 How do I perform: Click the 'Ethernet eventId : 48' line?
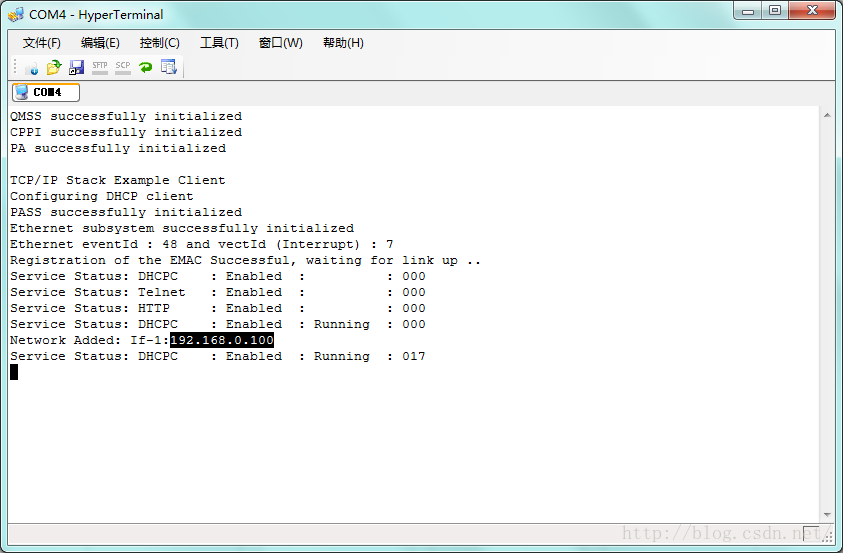click(x=202, y=245)
